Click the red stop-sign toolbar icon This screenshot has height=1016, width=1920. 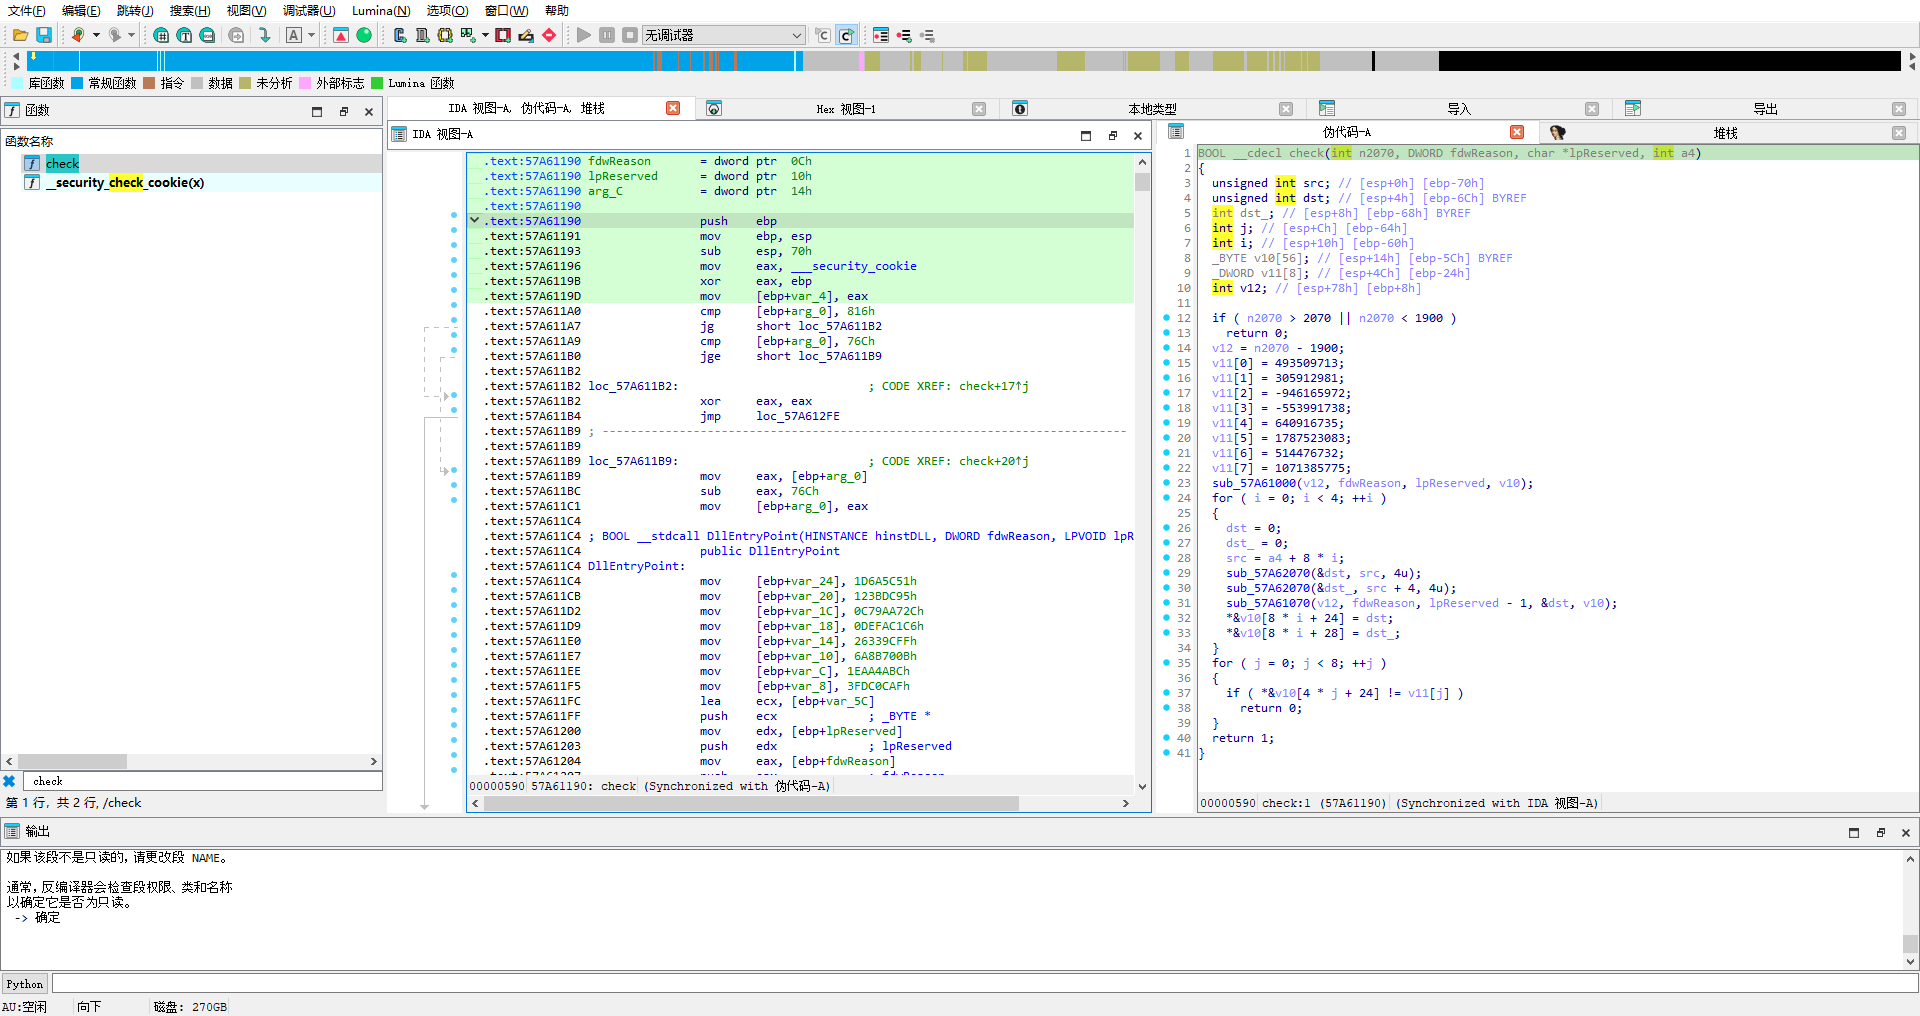tap(549, 35)
